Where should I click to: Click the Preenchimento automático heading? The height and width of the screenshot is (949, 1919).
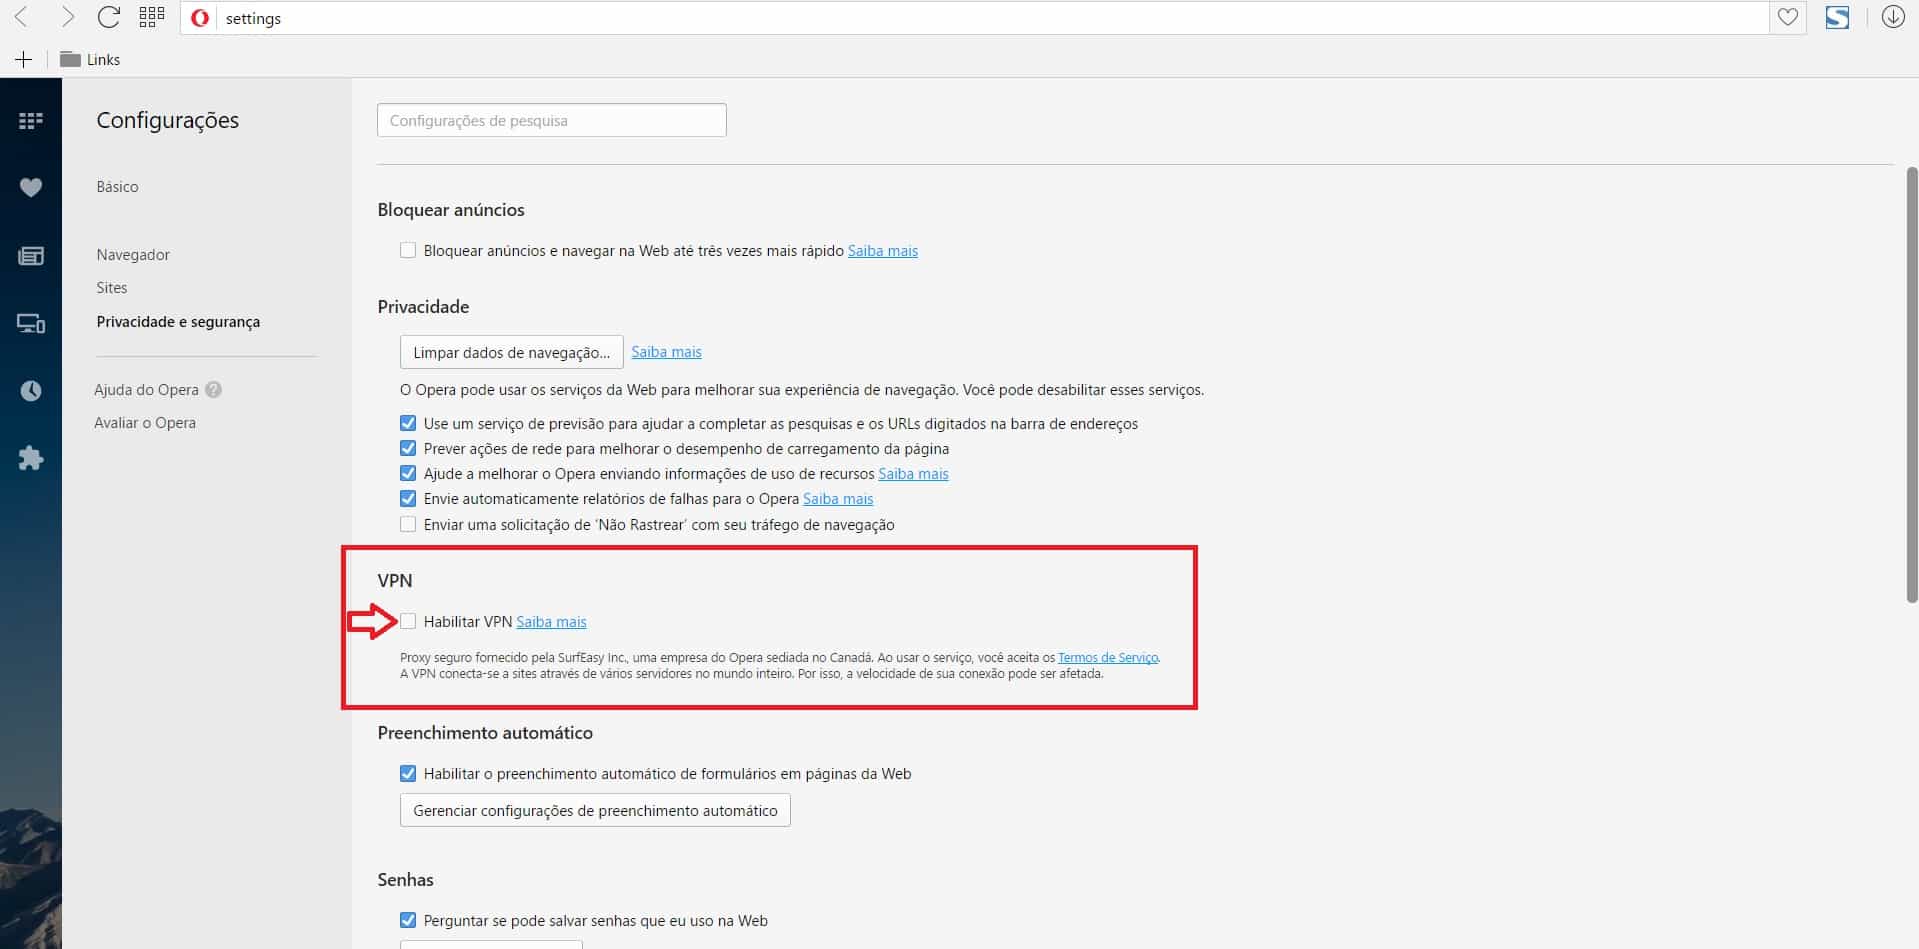point(485,732)
